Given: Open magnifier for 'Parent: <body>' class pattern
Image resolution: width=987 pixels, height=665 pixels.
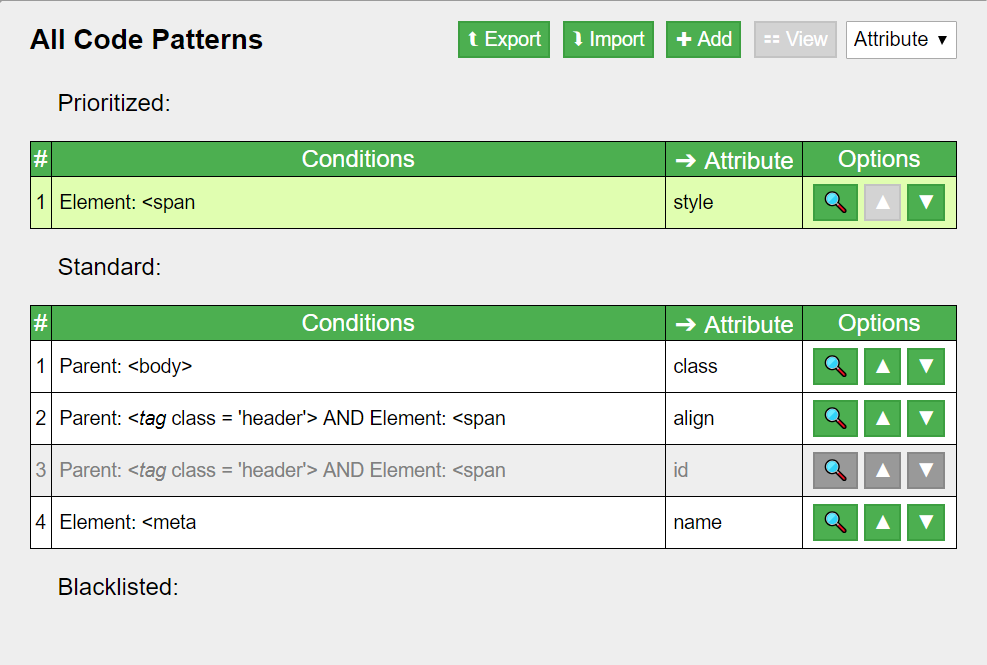Looking at the screenshot, I should [x=835, y=366].
